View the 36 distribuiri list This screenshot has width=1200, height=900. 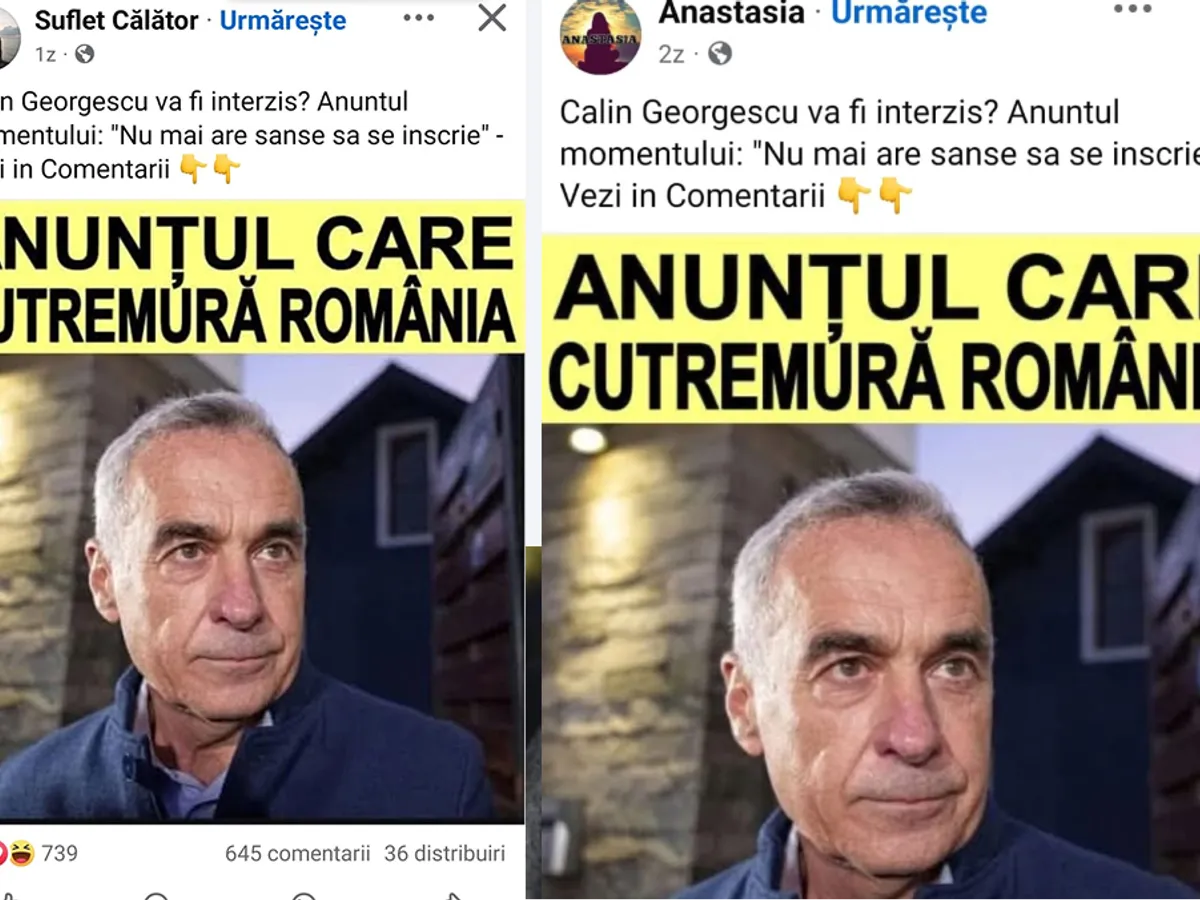coord(445,853)
